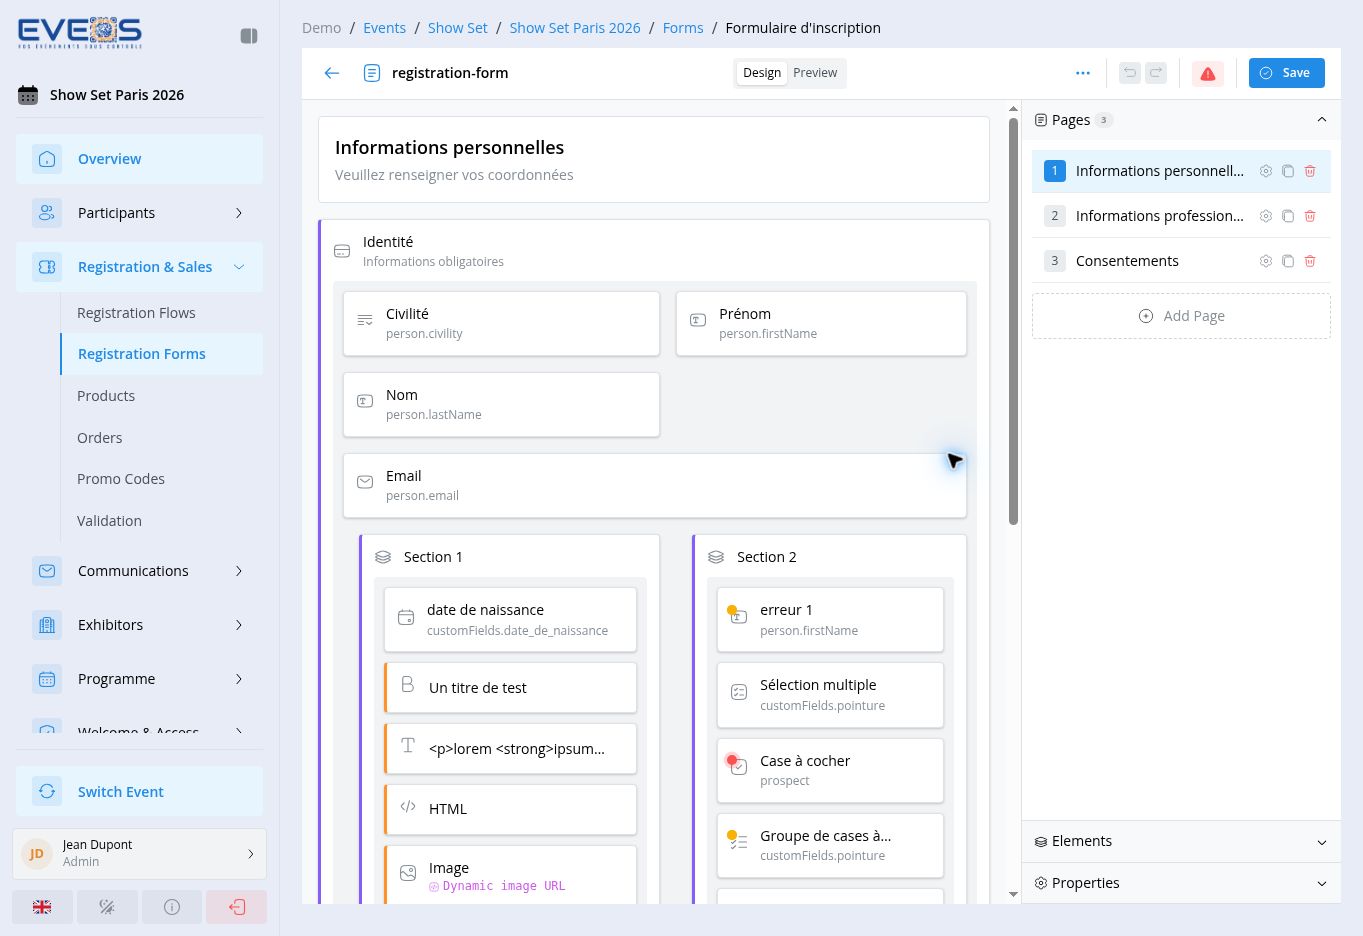Open Promo Codes submenu item
This screenshot has width=1363, height=936.
161,479
